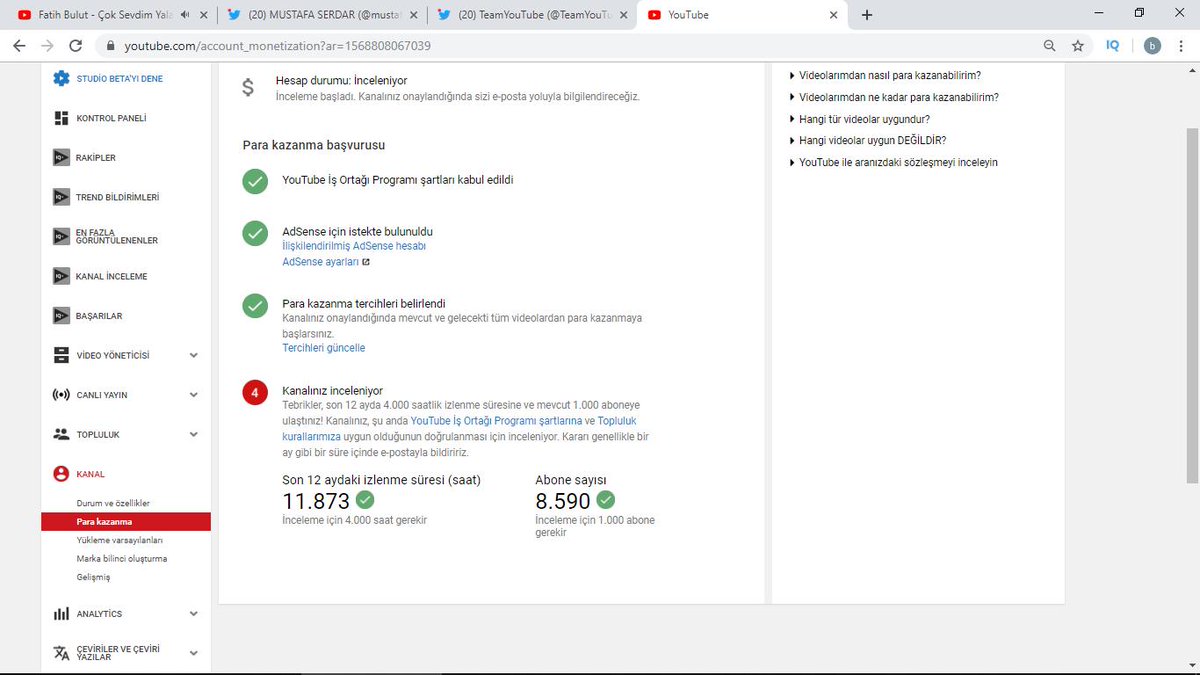Expand the Canlı Yayın section
The image size is (1200, 675).
(194, 395)
